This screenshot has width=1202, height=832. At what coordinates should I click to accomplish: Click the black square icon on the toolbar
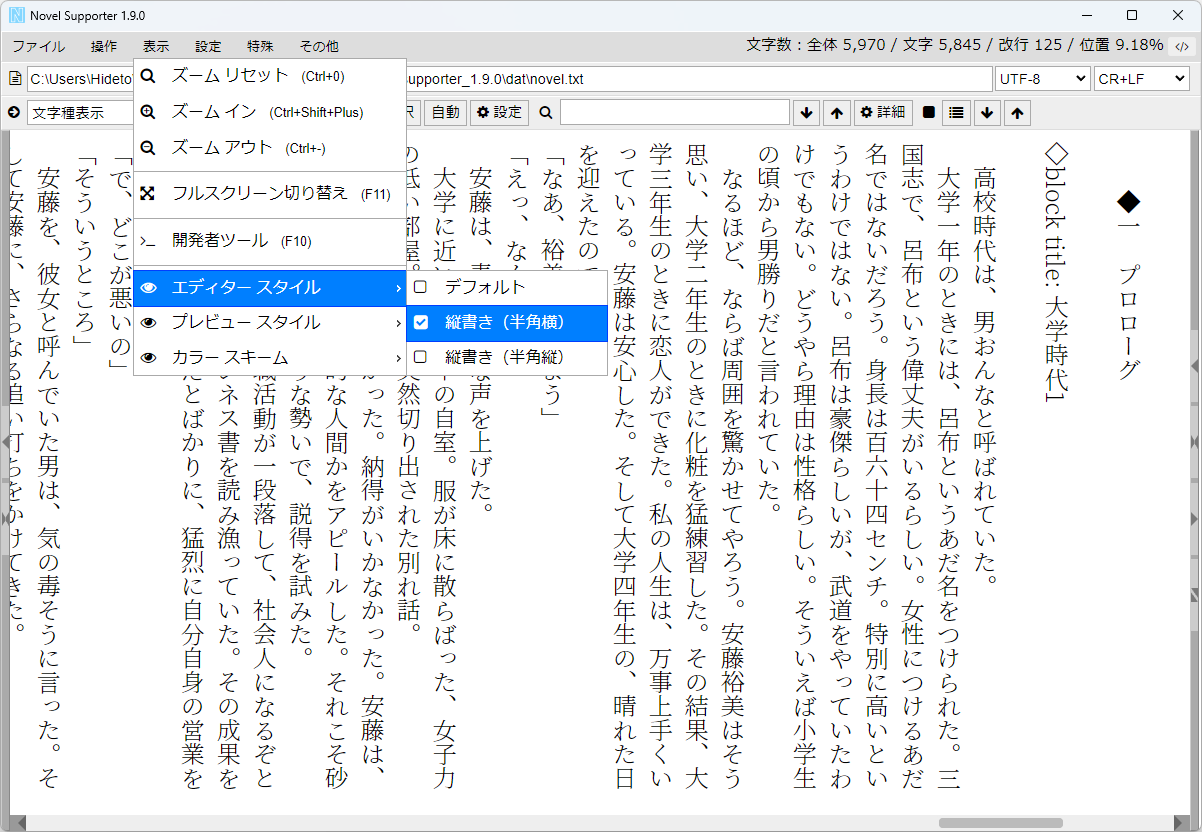[x=928, y=112]
